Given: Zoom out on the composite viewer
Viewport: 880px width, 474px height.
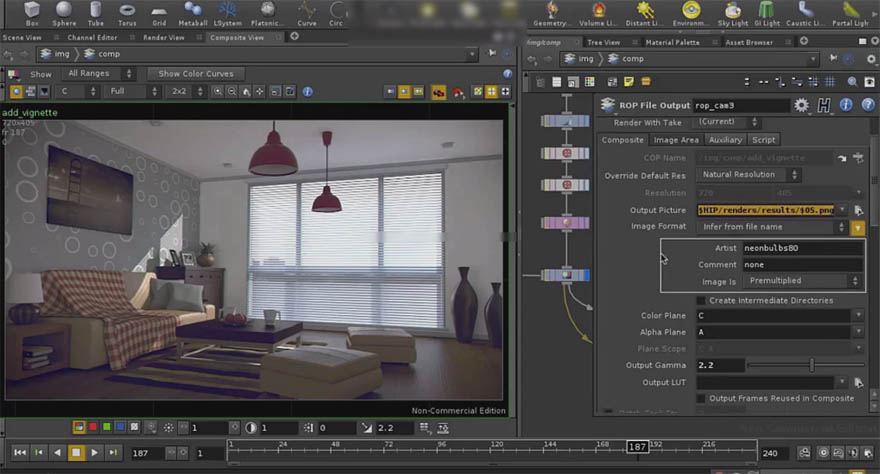Looking at the screenshot, I should [x=232, y=91].
